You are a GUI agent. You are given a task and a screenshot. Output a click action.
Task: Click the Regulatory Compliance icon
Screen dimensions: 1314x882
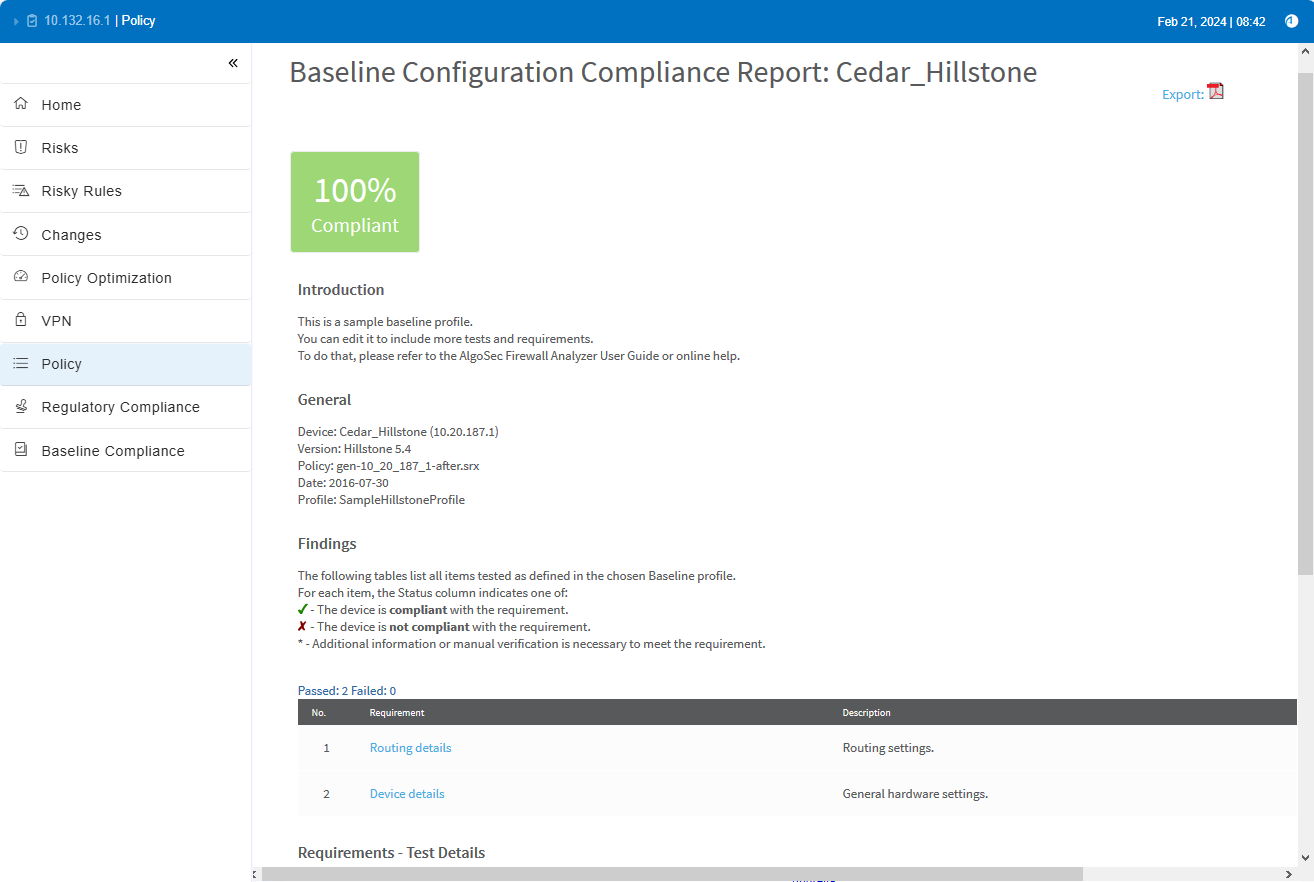pos(20,406)
